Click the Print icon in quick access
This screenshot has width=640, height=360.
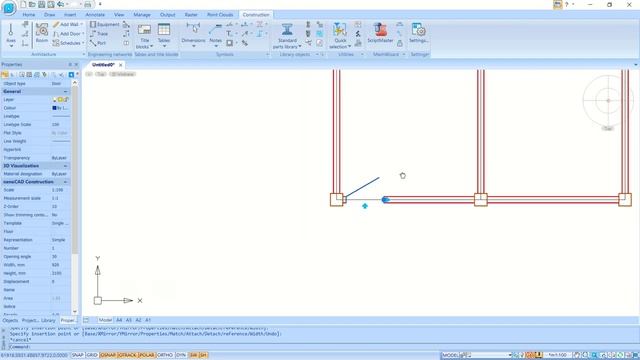87,4
